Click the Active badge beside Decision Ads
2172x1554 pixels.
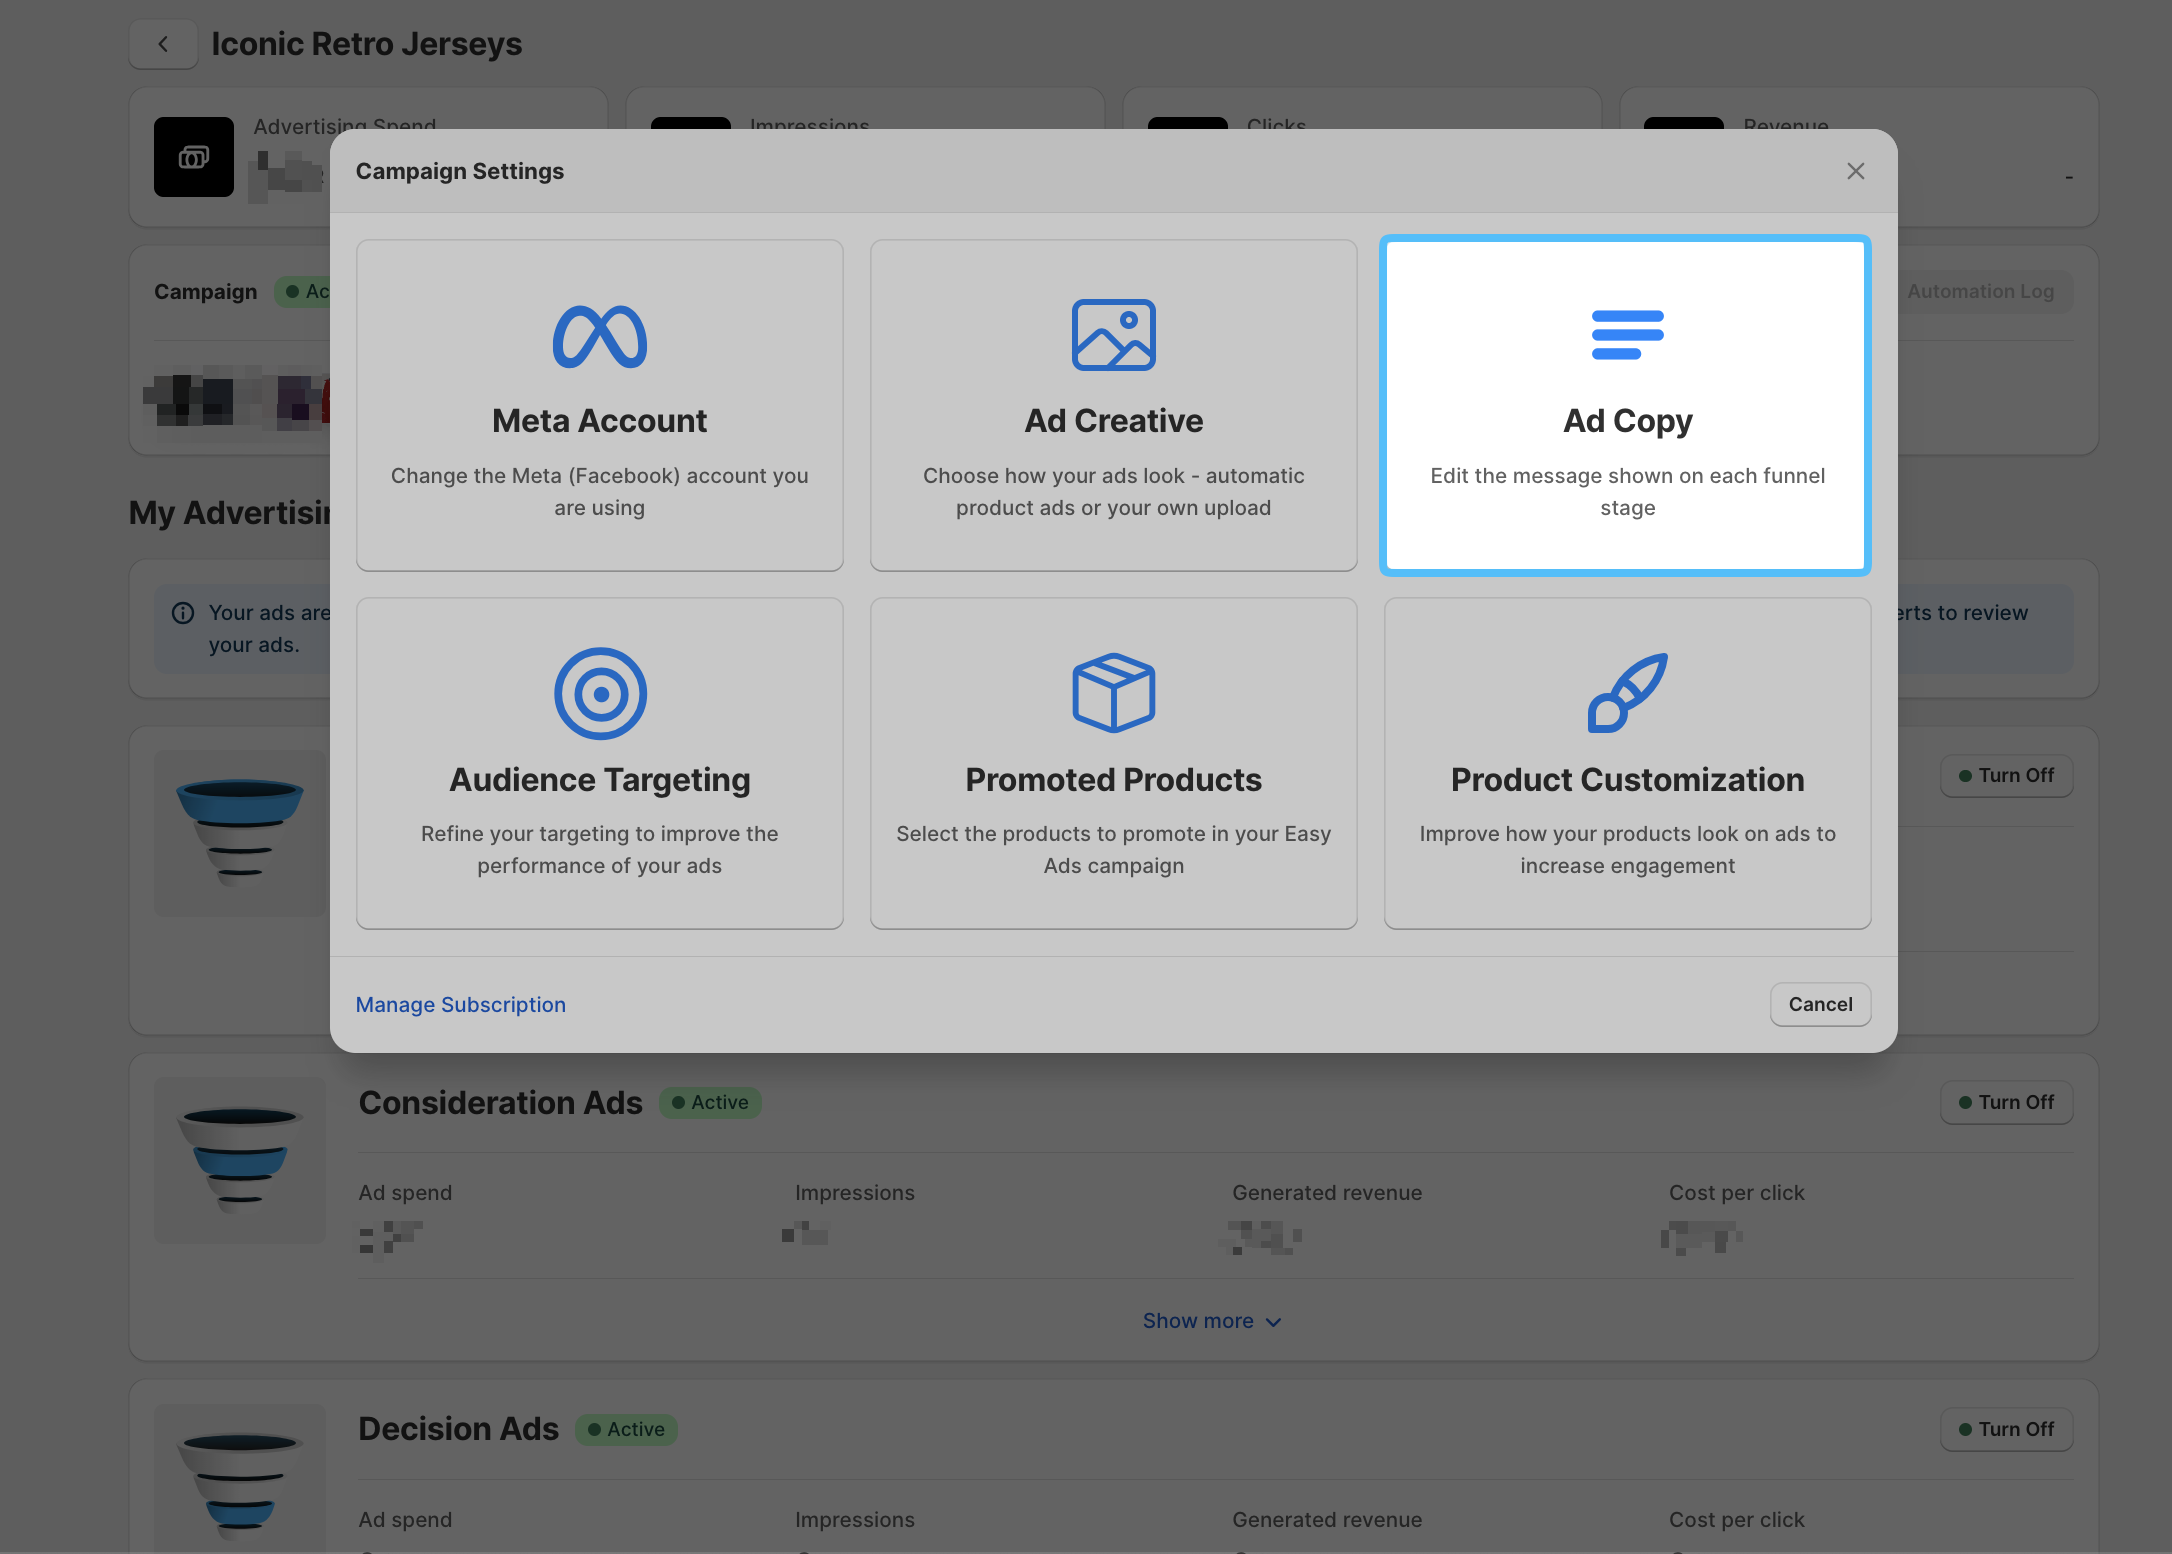coord(626,1429)
